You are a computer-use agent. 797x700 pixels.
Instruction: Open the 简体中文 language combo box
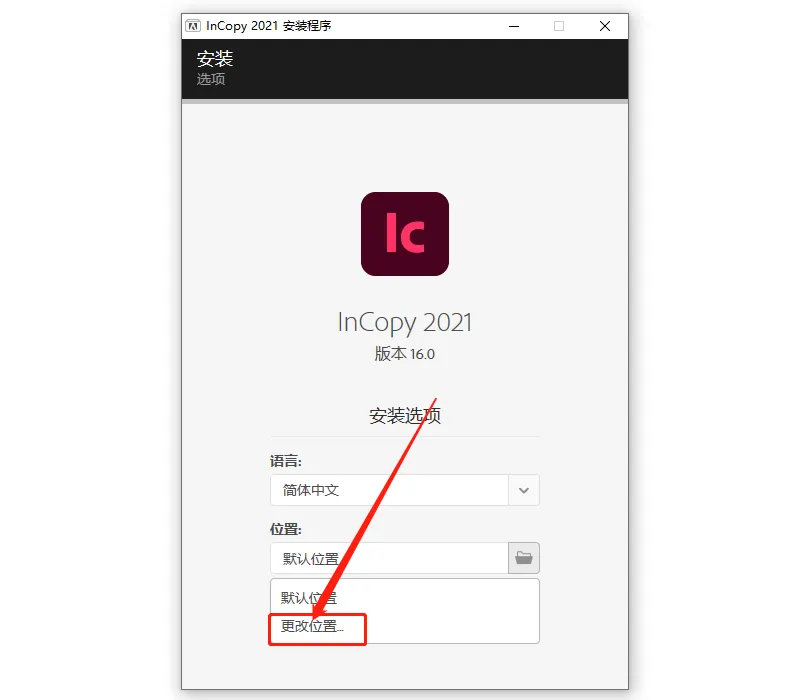pyautogui.click(x=405, y=490)
